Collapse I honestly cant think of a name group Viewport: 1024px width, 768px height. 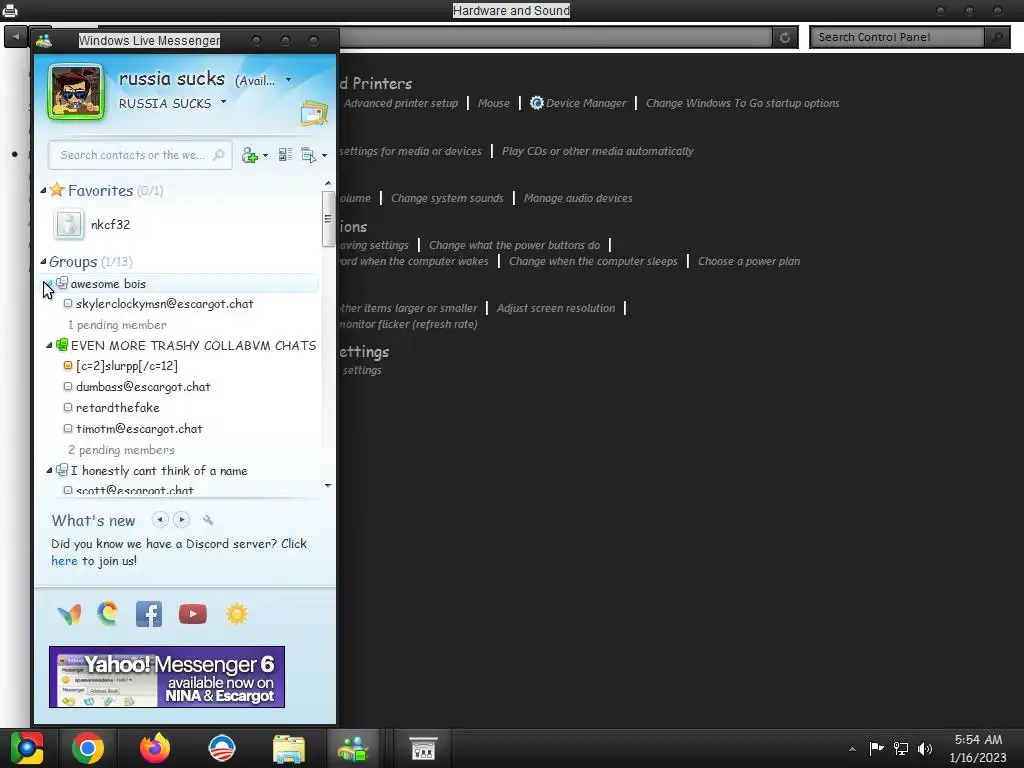[49, 471]
